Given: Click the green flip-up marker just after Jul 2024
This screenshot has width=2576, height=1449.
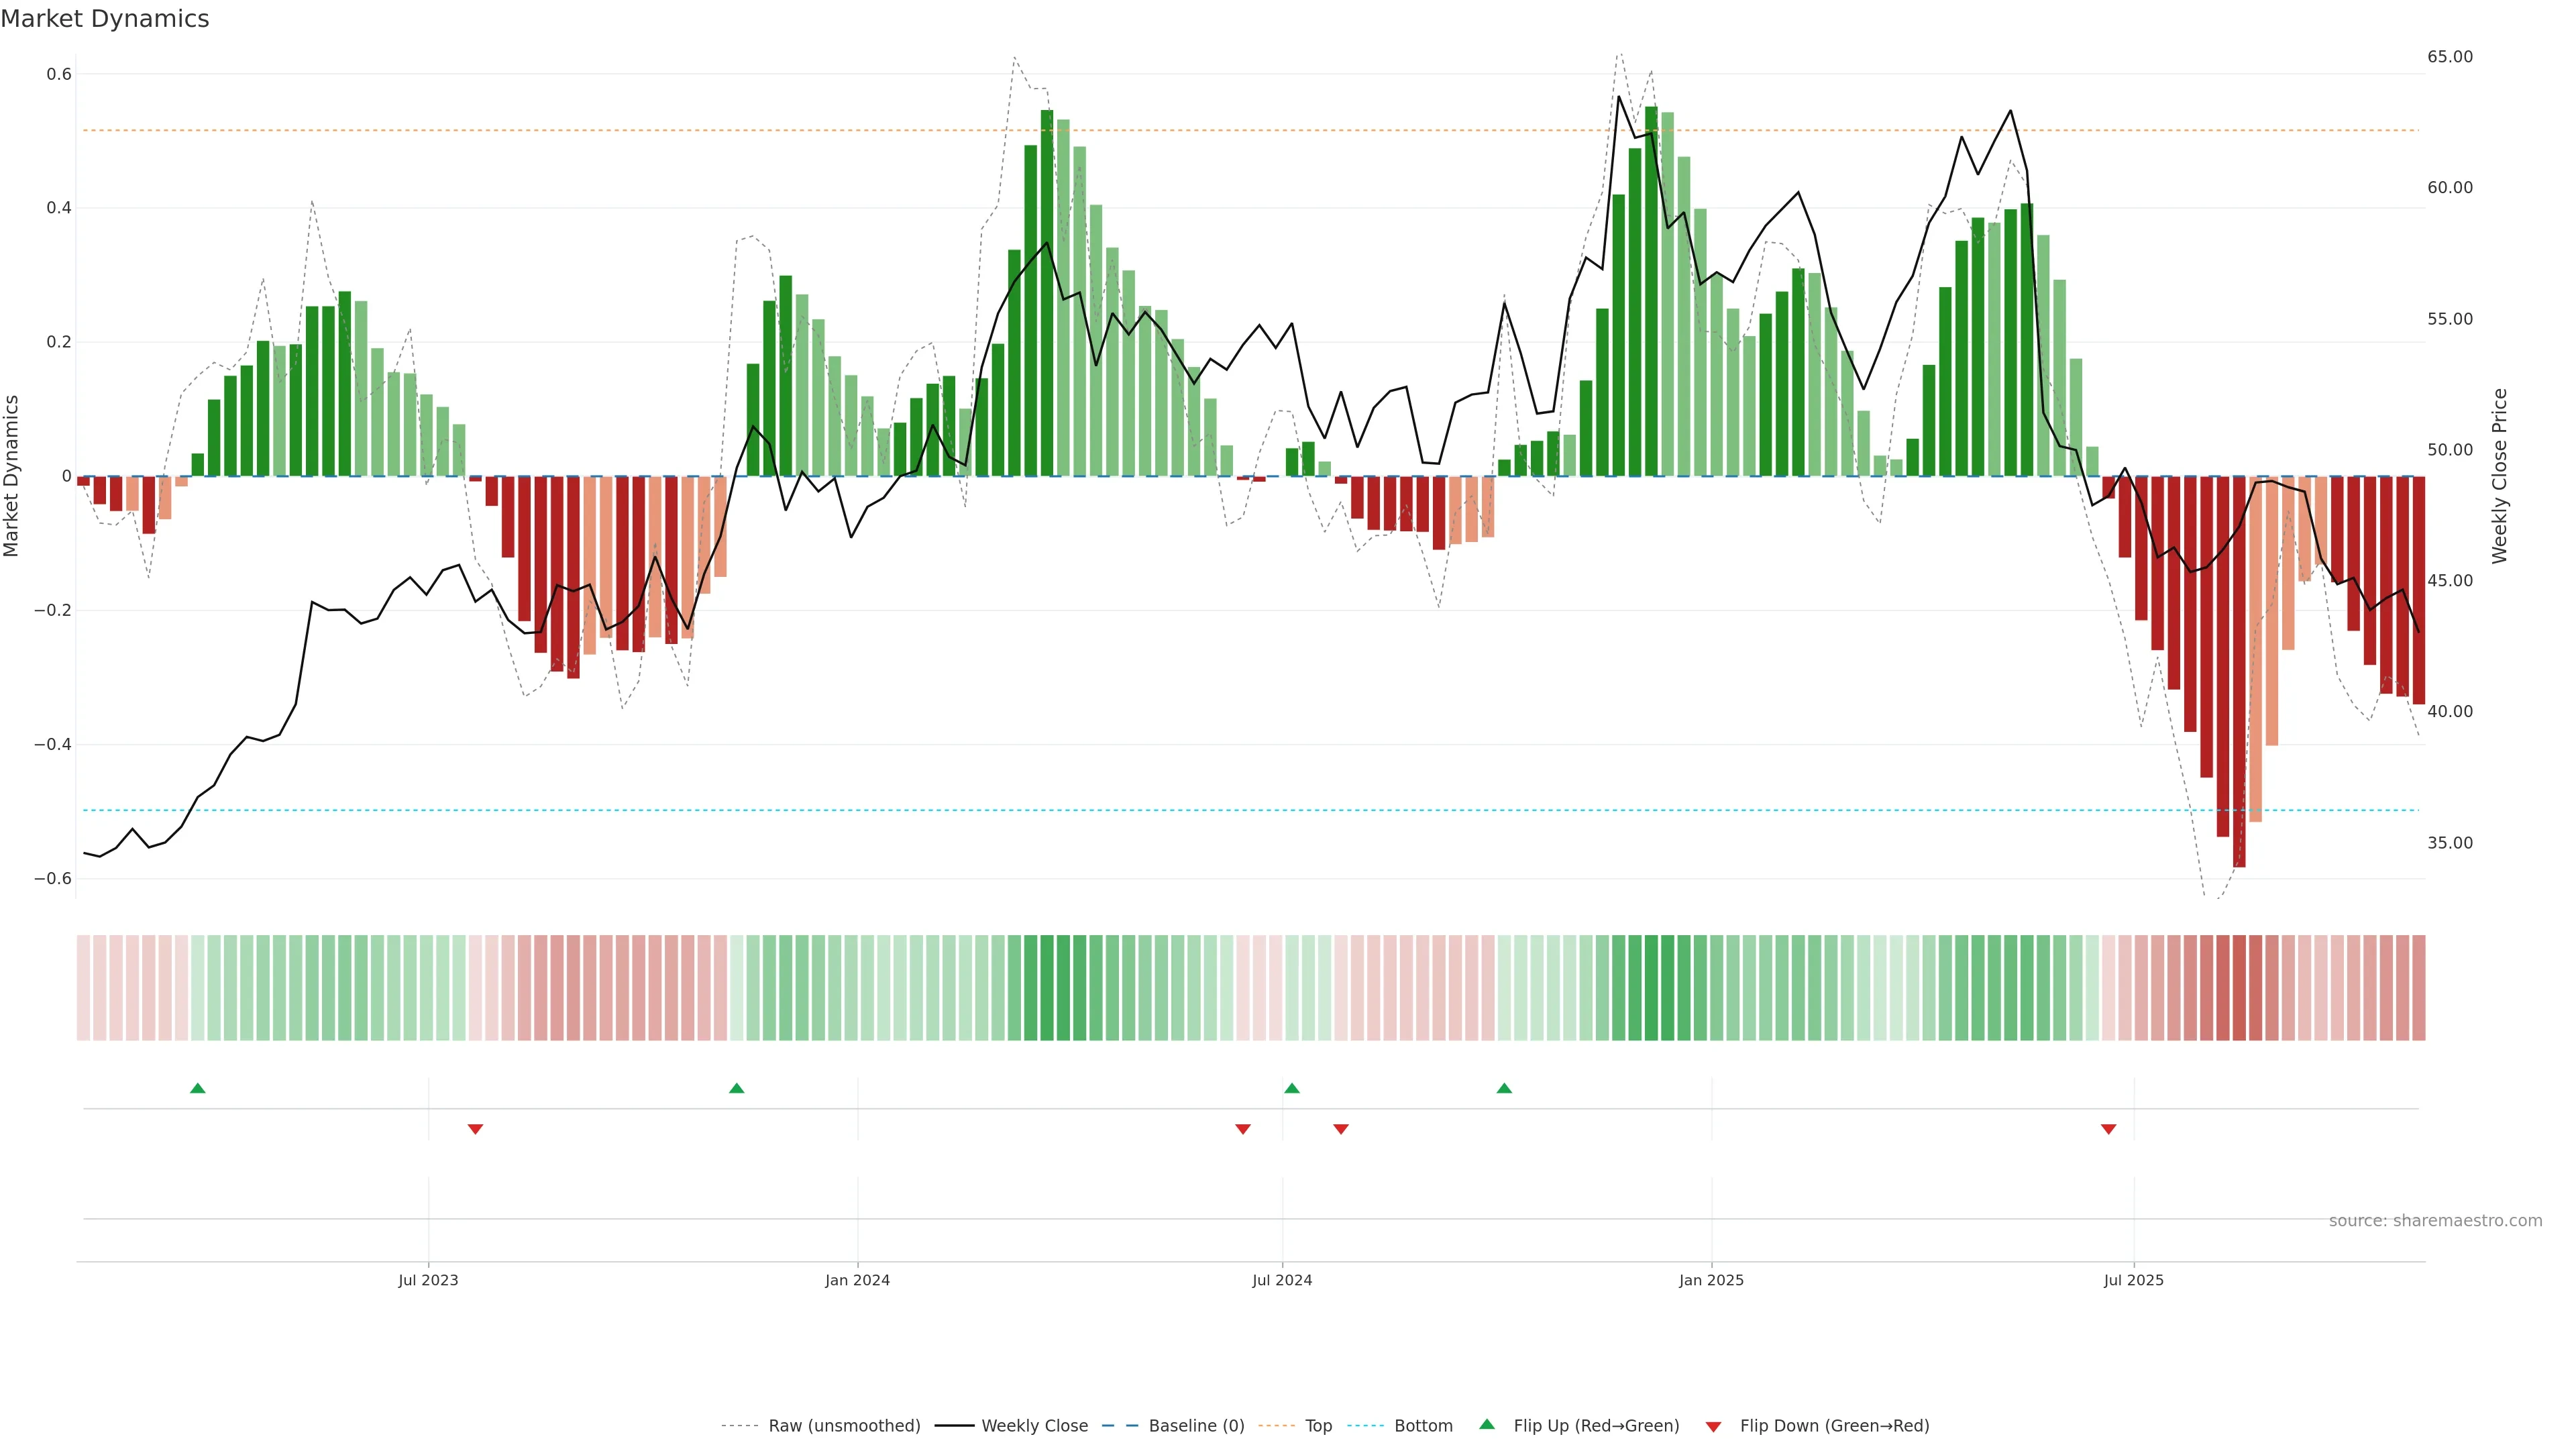Looking at the screenshot, I should pyautogui.click(x=1292, y=1088).
